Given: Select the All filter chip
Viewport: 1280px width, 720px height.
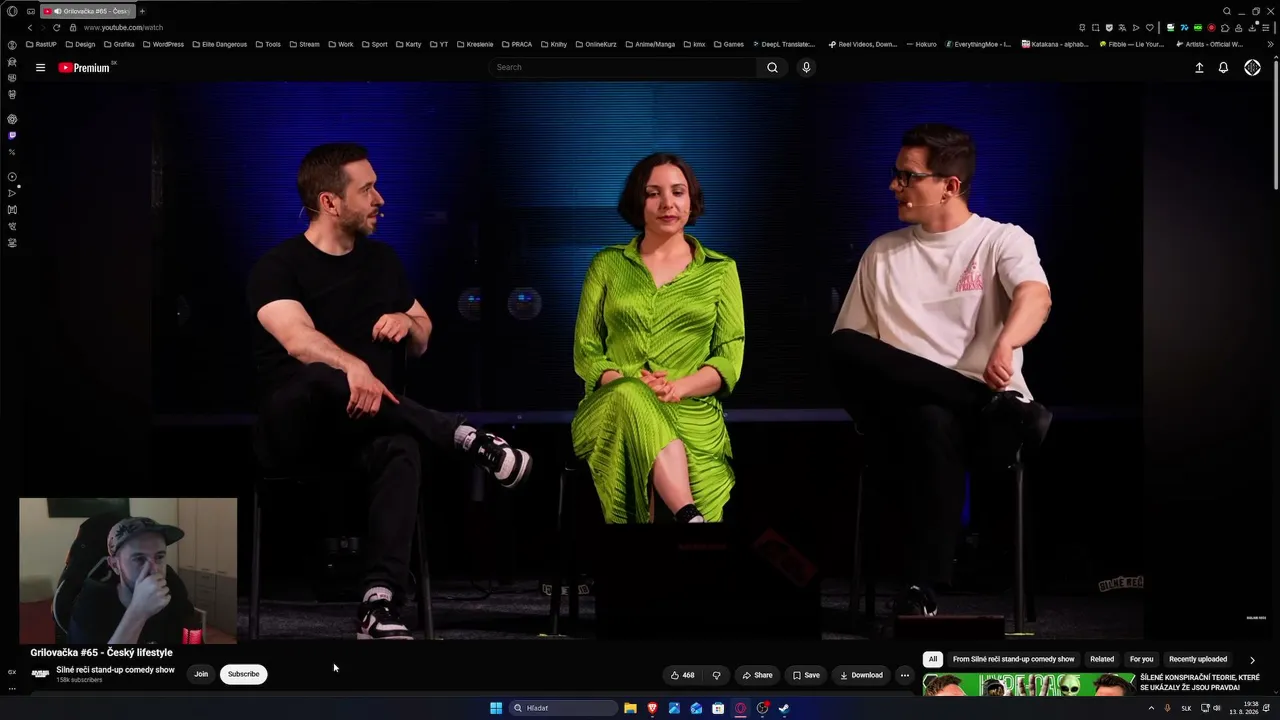Looking at the screenshot, I should point(933,659).
